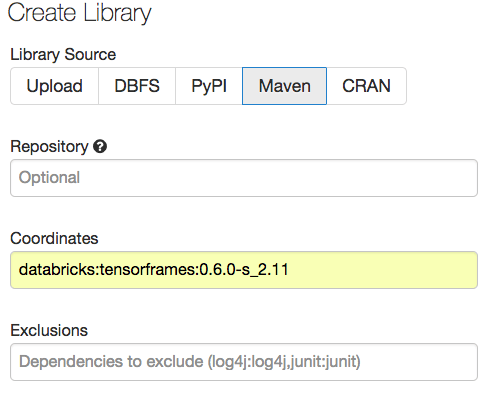The height and width of the screenshot is (405, 483).
Task: Open the Repository help question-mark icon
Action: [100, 147]
